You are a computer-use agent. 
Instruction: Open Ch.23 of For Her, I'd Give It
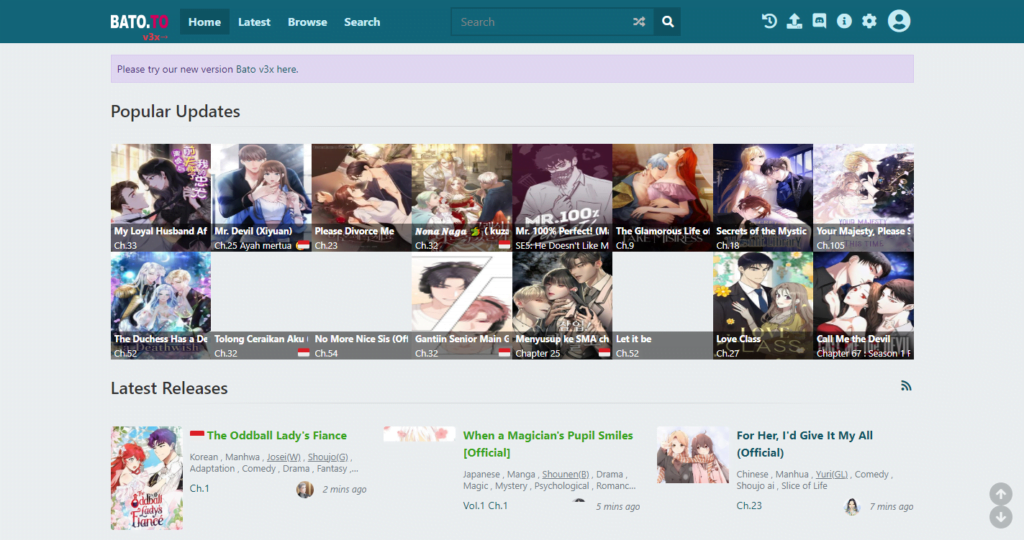[x=749, y=505]
